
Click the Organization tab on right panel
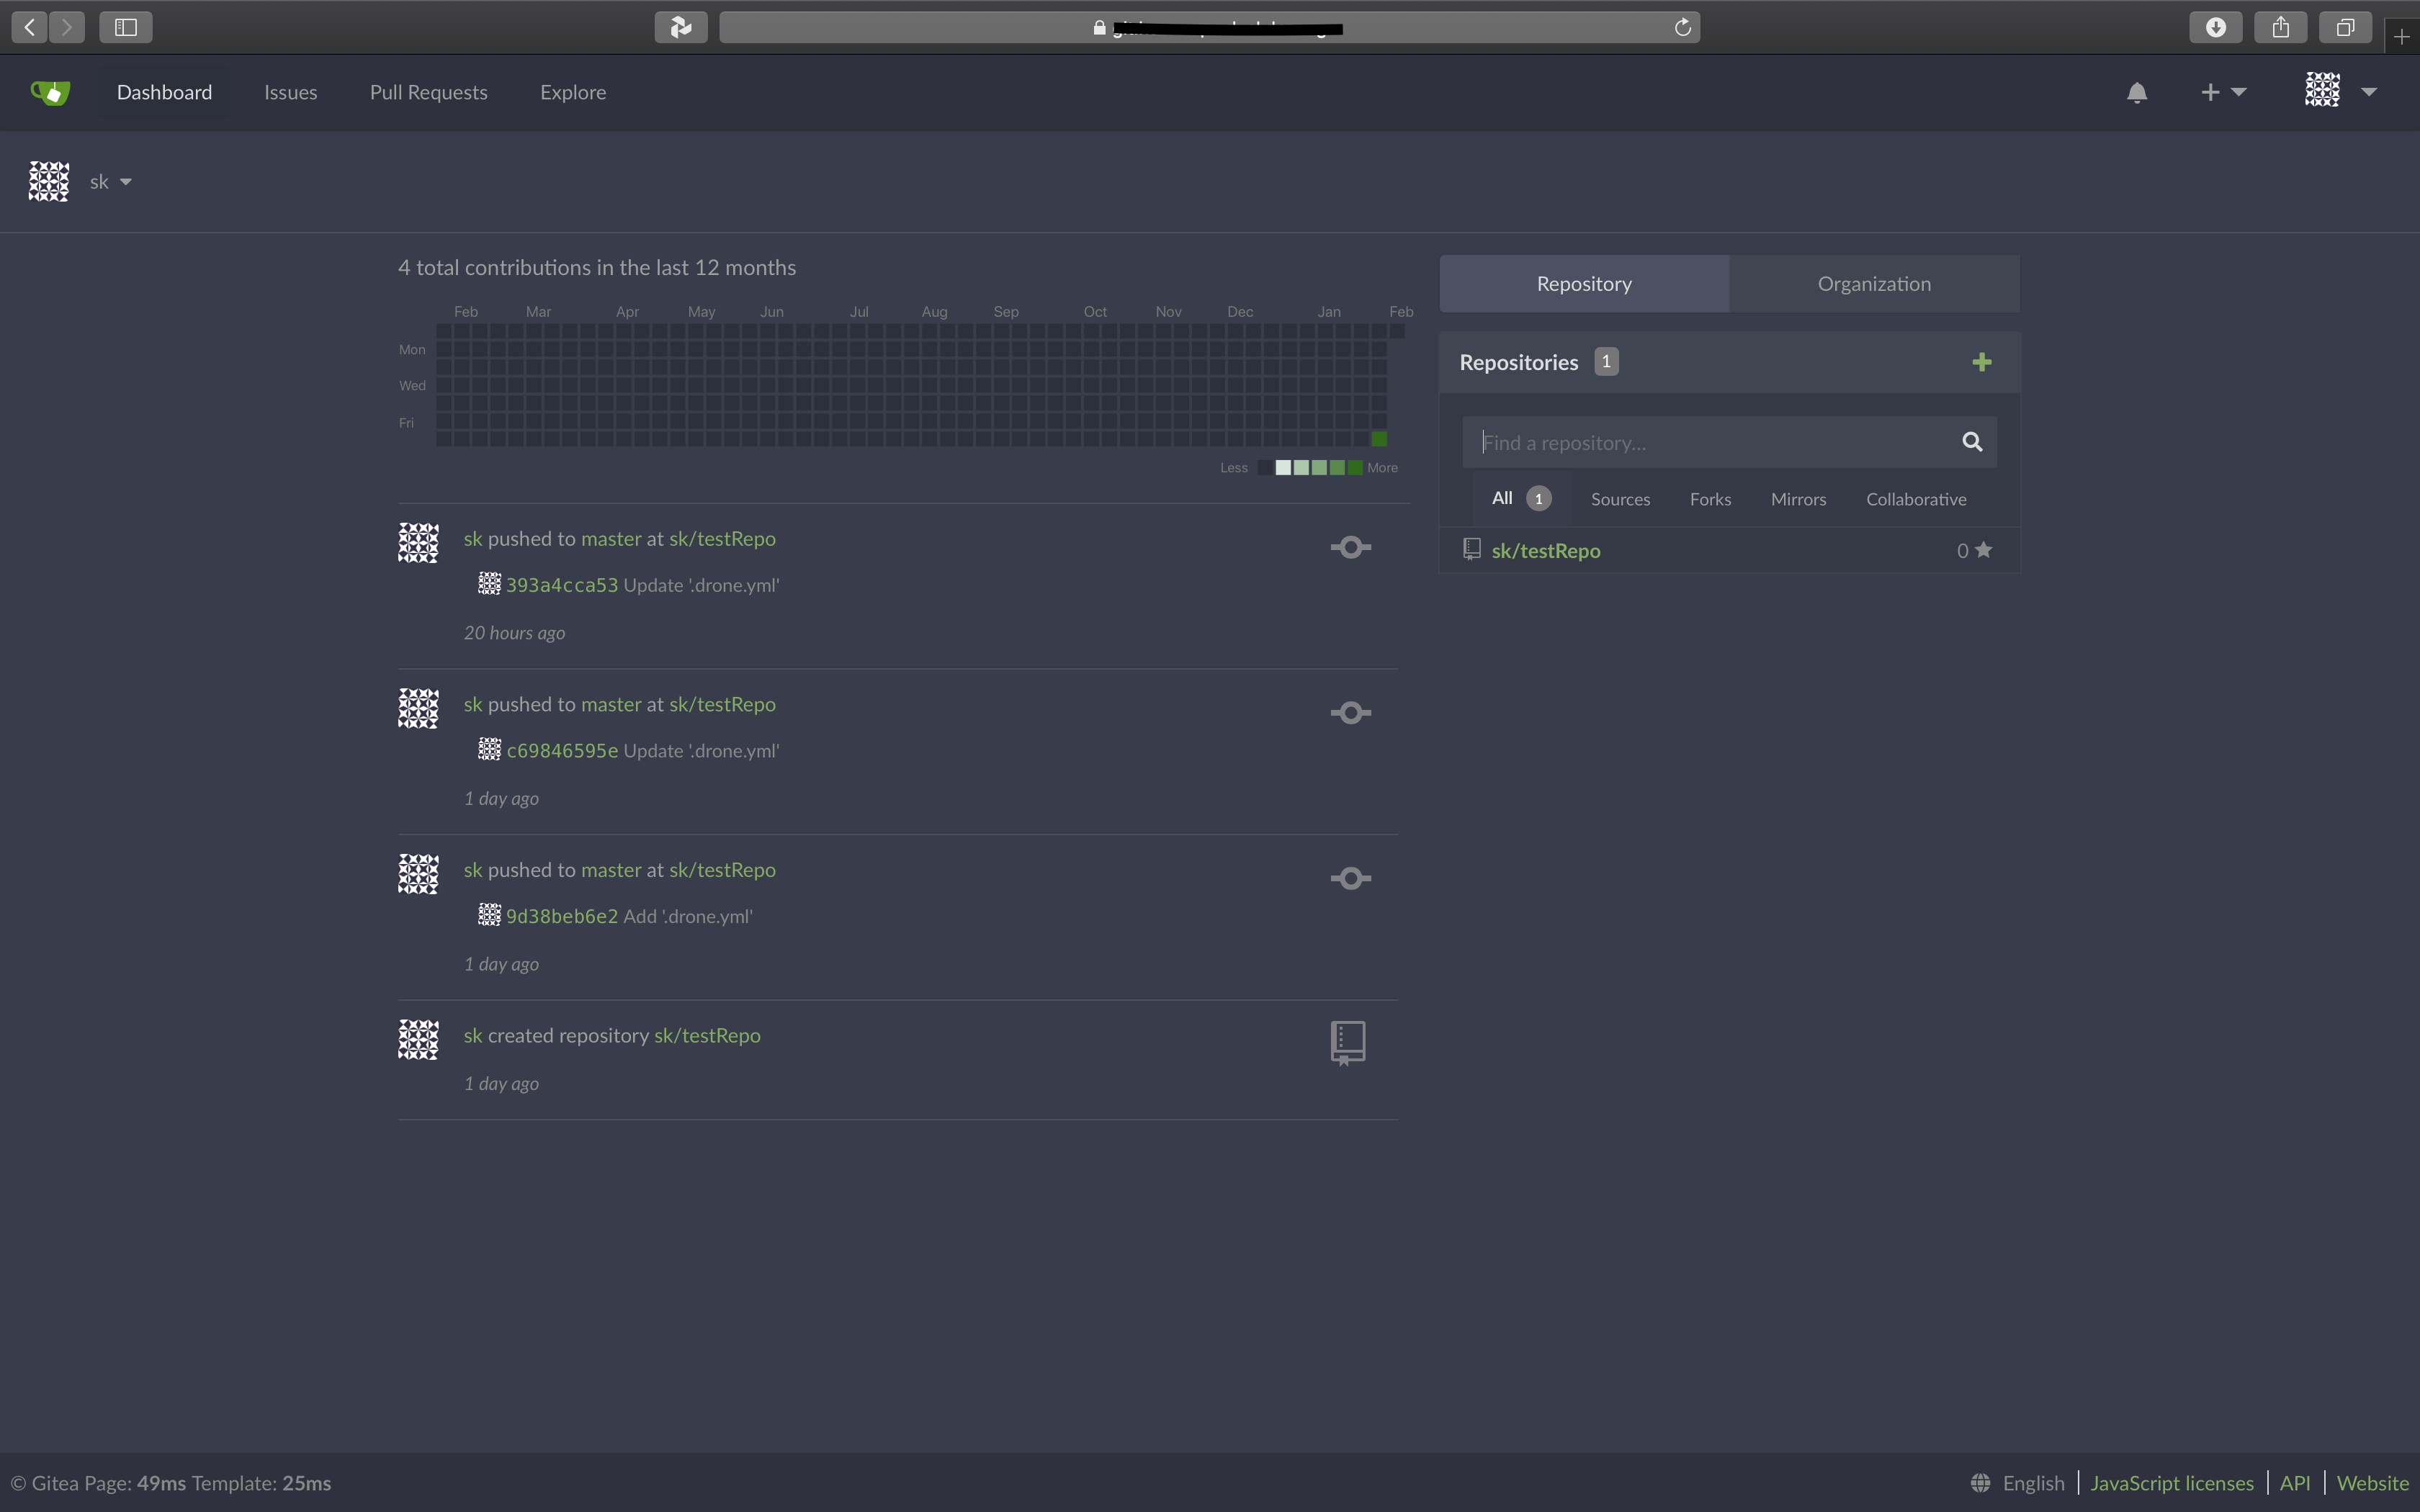[1873, 282]
